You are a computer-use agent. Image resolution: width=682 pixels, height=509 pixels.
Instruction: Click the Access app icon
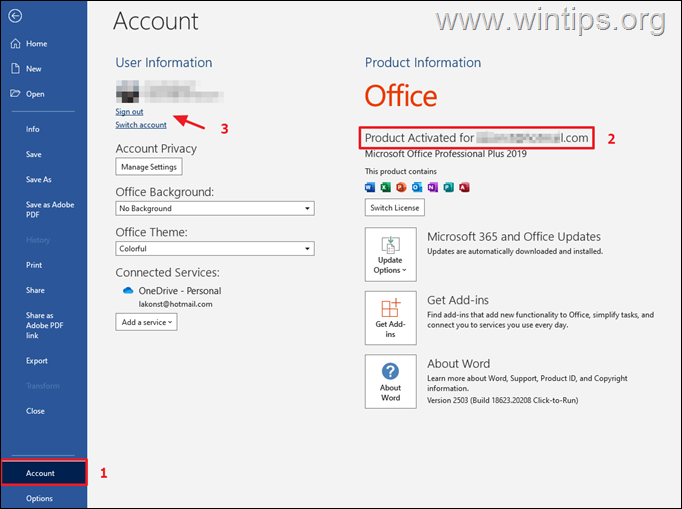[464, 187]
